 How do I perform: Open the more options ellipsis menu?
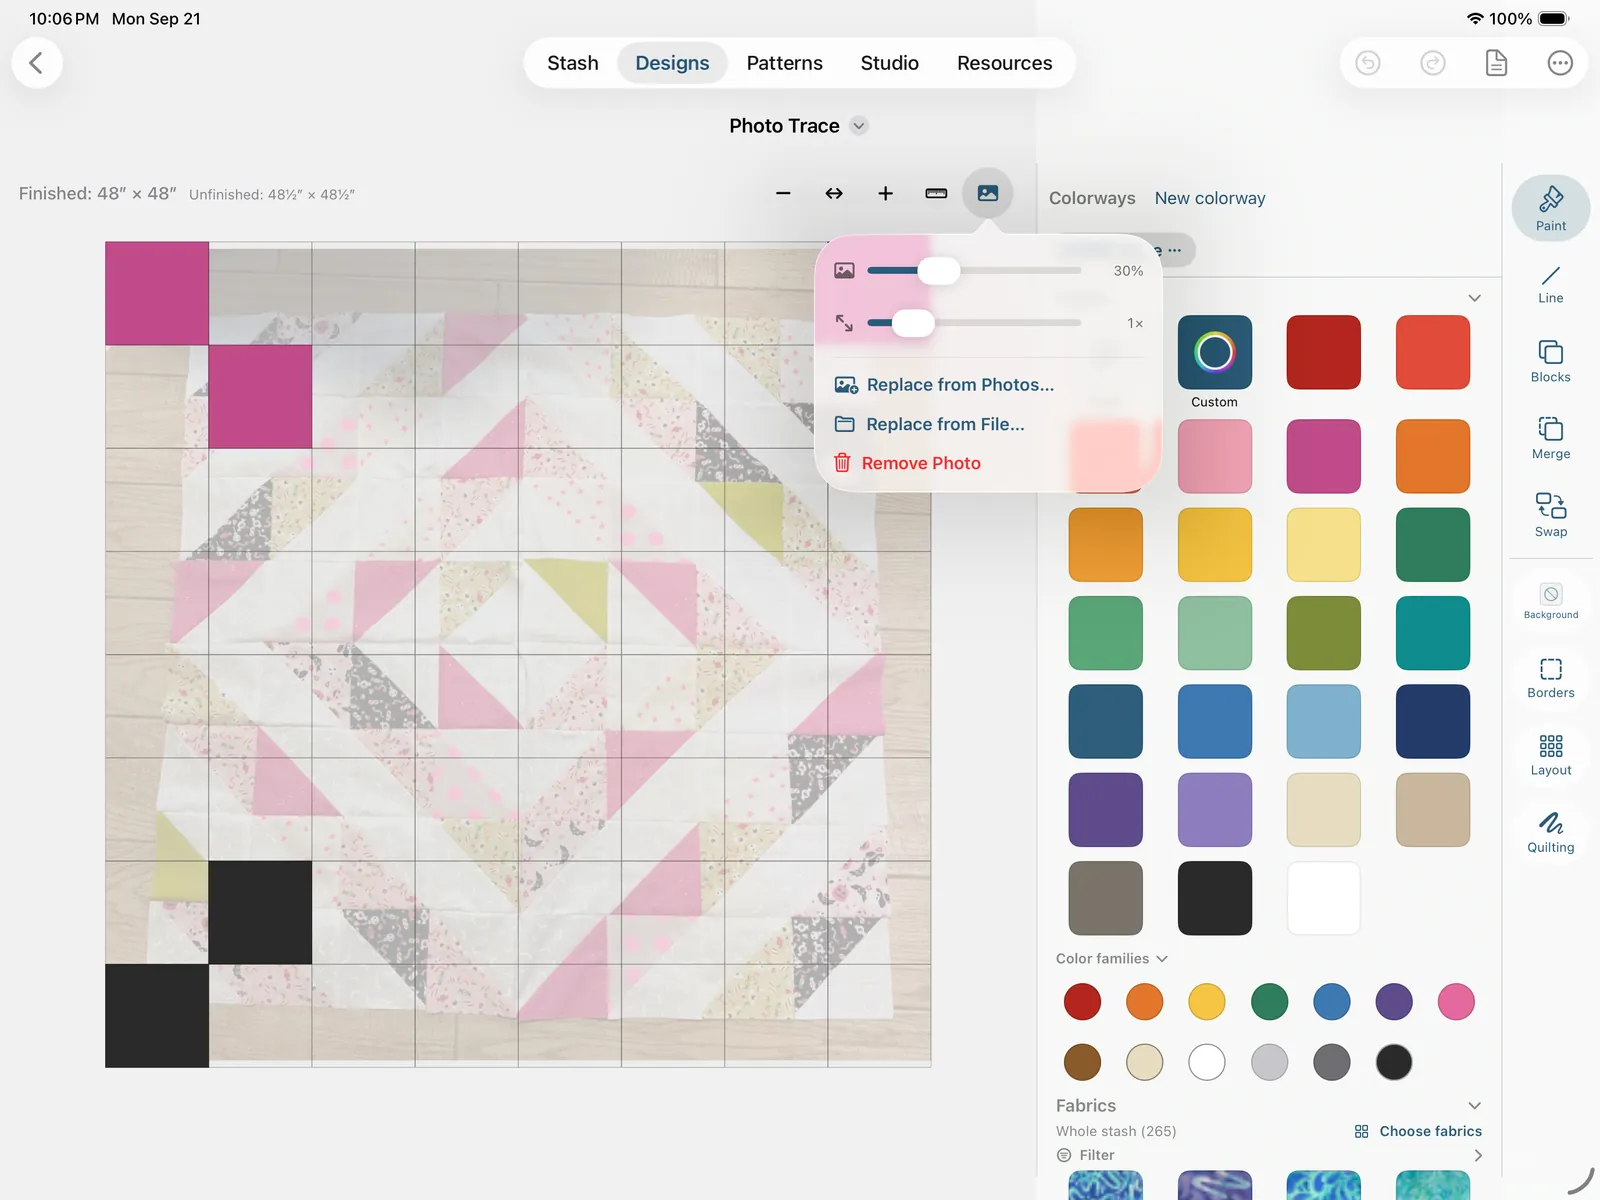(x=1560, y=63)
